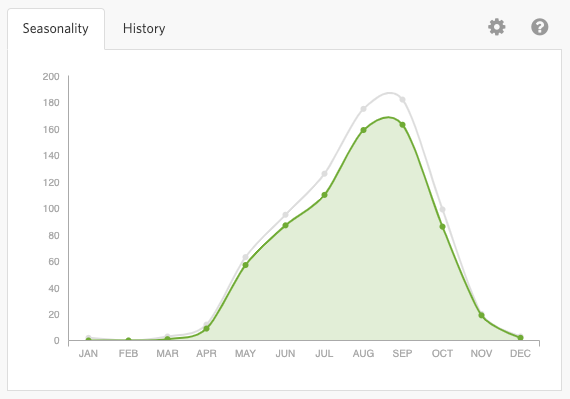Click the FEB axis label
The height and width of the screenshot is (399, 570).
pos(128,353)
